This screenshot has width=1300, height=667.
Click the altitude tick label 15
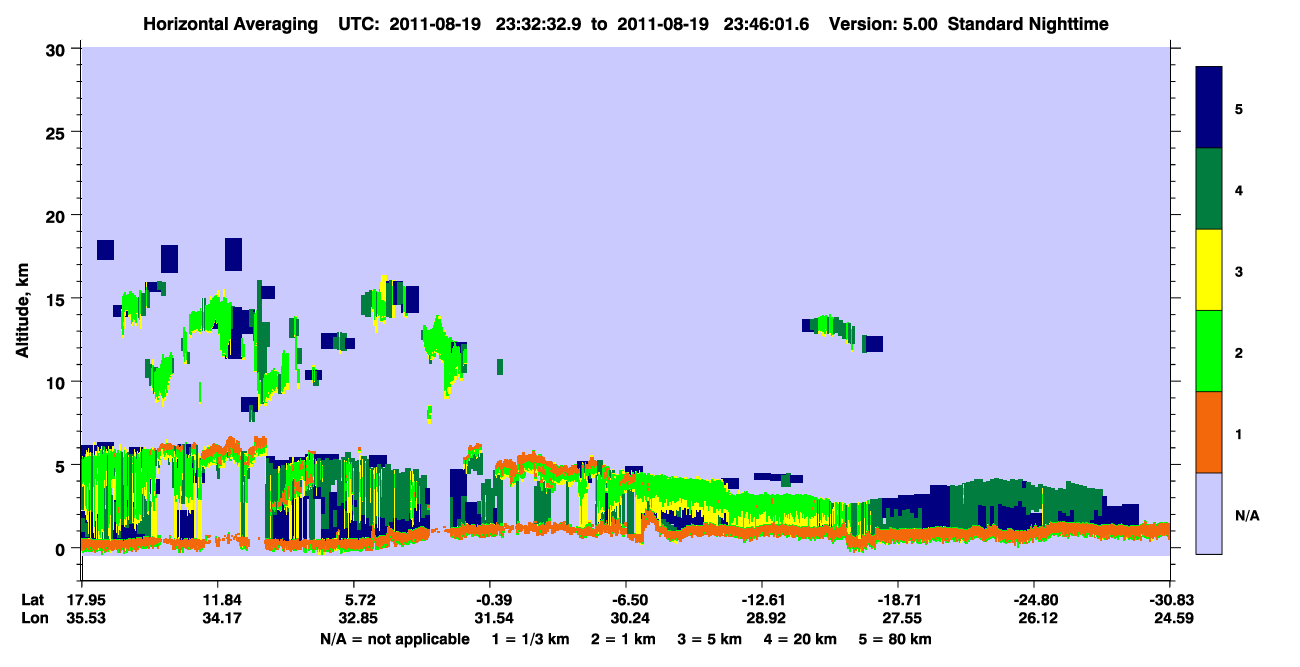[57, 299]
